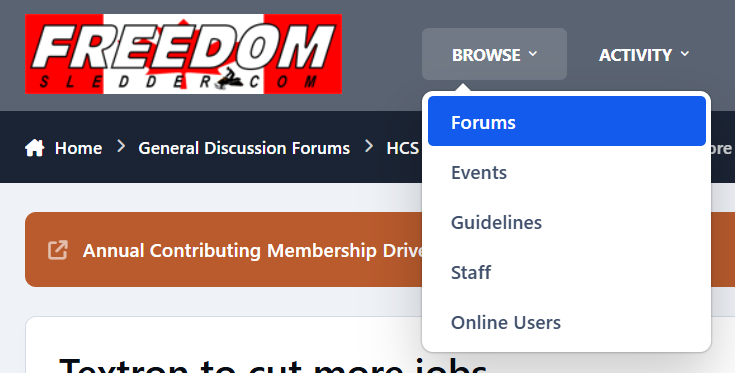This screenshot has height=373, width=735.
Task: Click the Home house icon in breadcrumb
Action: (35, 148)
